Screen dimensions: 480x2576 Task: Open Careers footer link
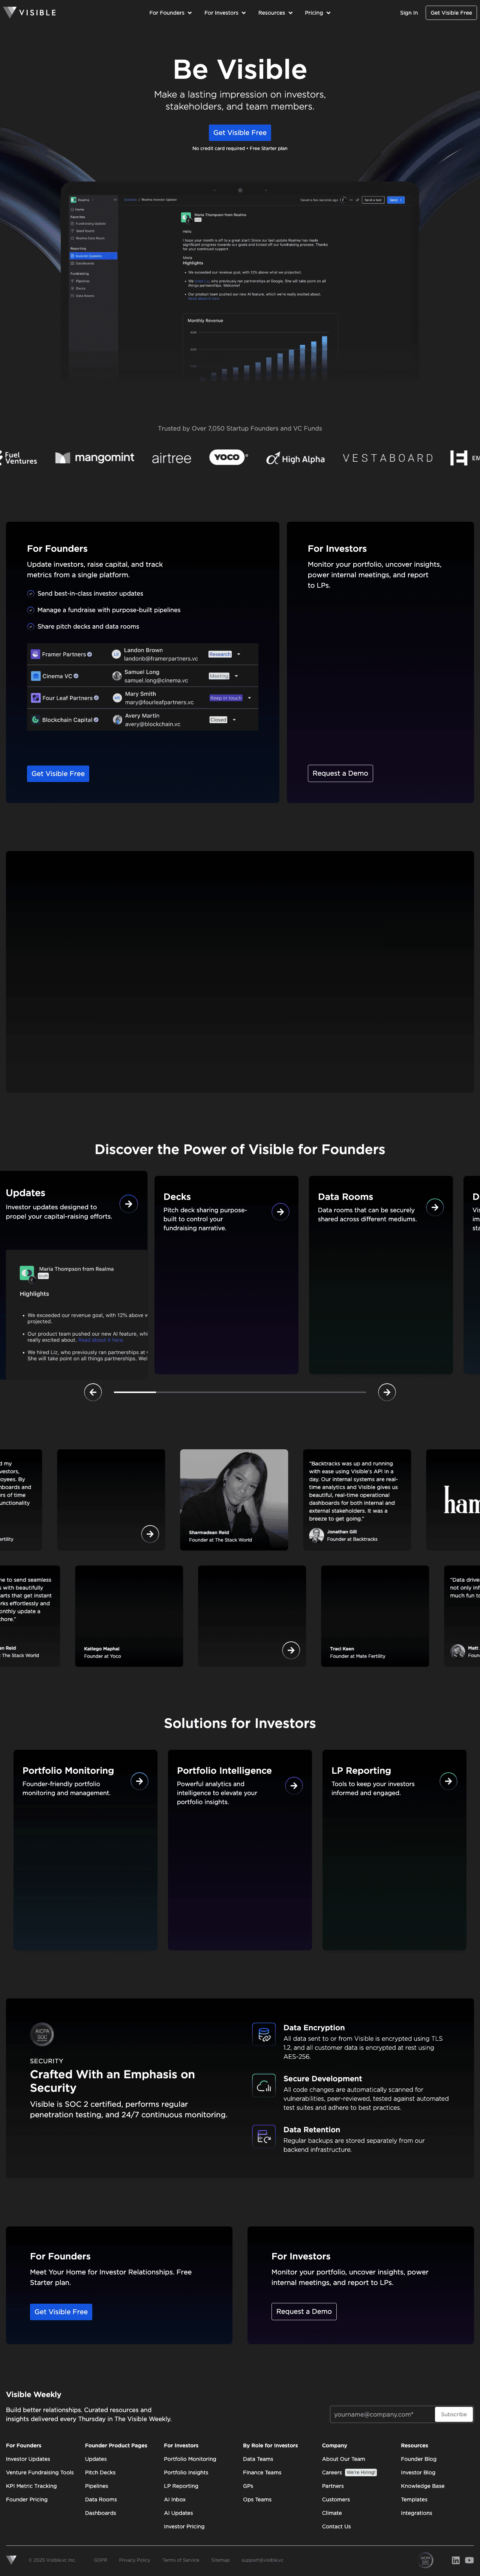[x=332, y=2472]
